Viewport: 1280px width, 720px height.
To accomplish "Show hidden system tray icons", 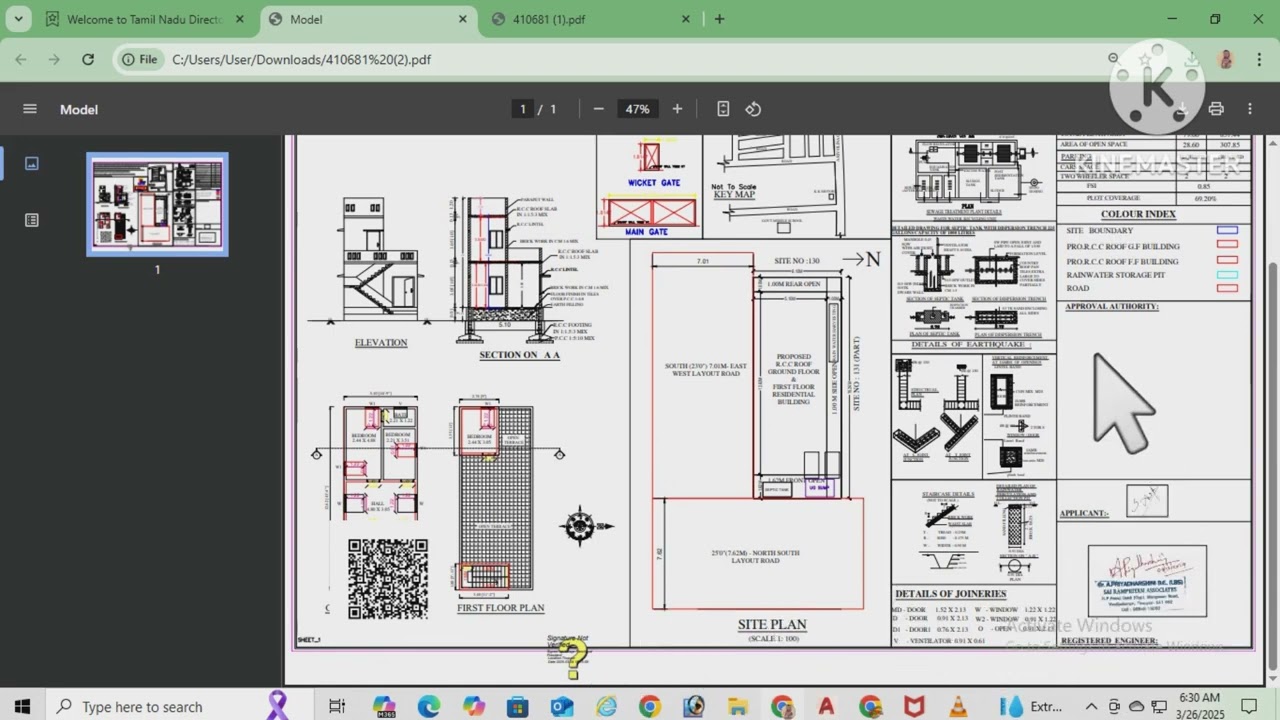I will click(x=1091, y=706).
